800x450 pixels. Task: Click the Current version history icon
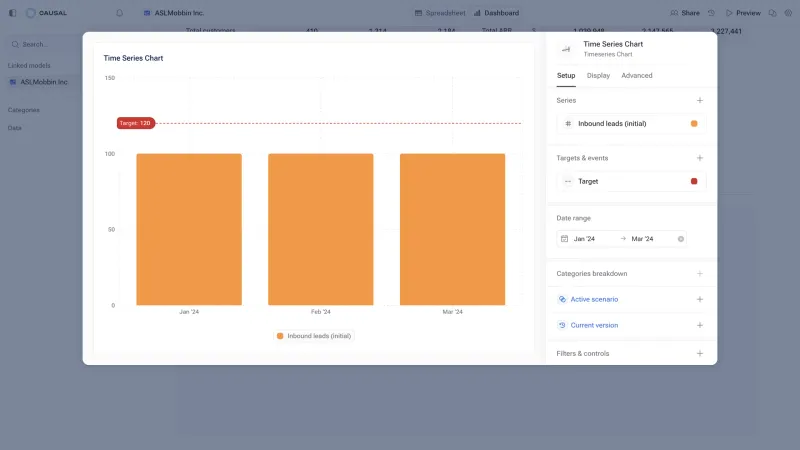tap(562, 325)
